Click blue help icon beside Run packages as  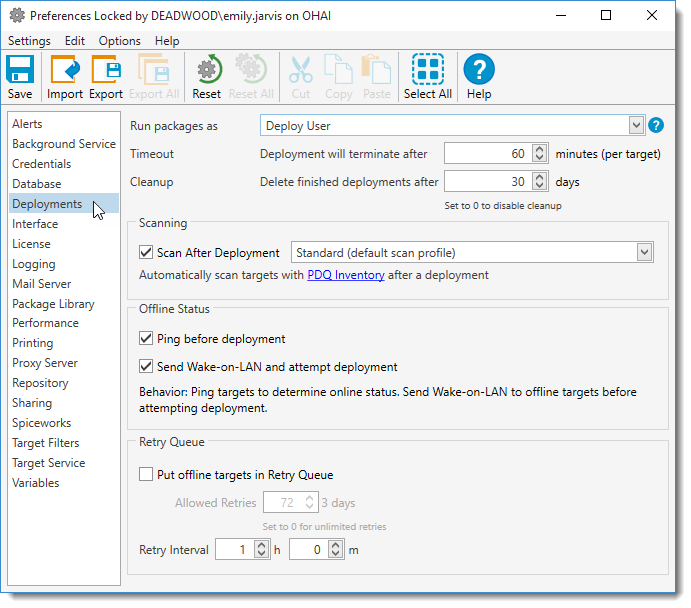(656, 125)
